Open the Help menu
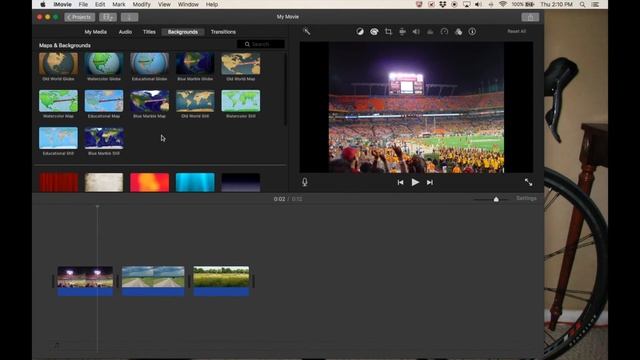 point(211,4)
